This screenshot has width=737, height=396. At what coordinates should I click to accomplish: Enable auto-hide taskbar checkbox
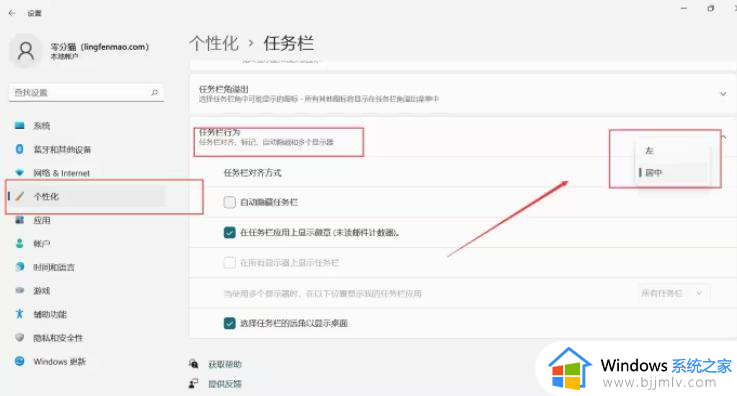point(229,202)
